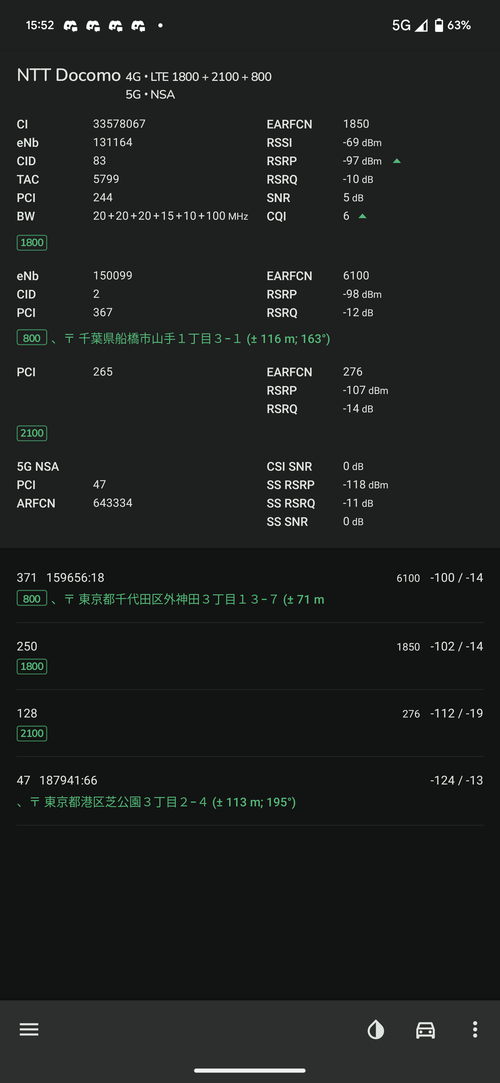Select neighbor cell 47 187941:66 row
500x1083 pixels.
[x=250, y=791]
